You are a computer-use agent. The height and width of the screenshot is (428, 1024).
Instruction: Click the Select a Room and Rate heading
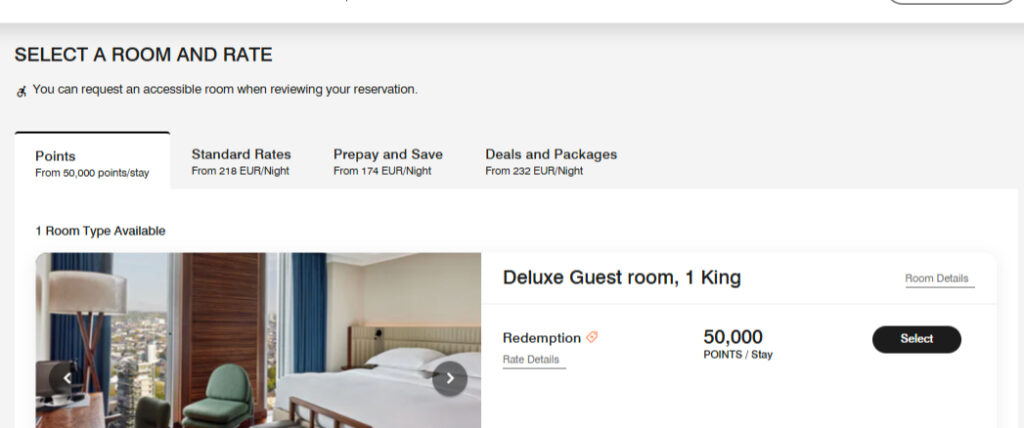pyautogui.click(x=143, y=55)
